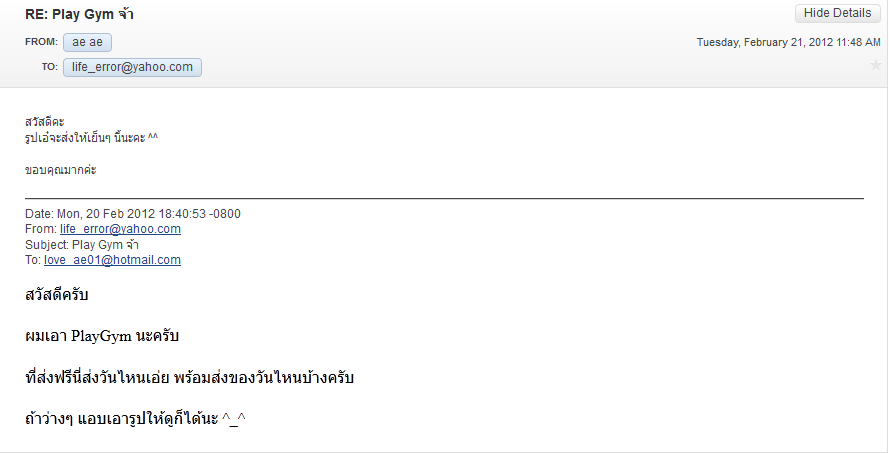This screenshot has width=889, height=453.
Task: Click the 'RE: Play Gym จ้า' subject title
Action: [79, 15]
